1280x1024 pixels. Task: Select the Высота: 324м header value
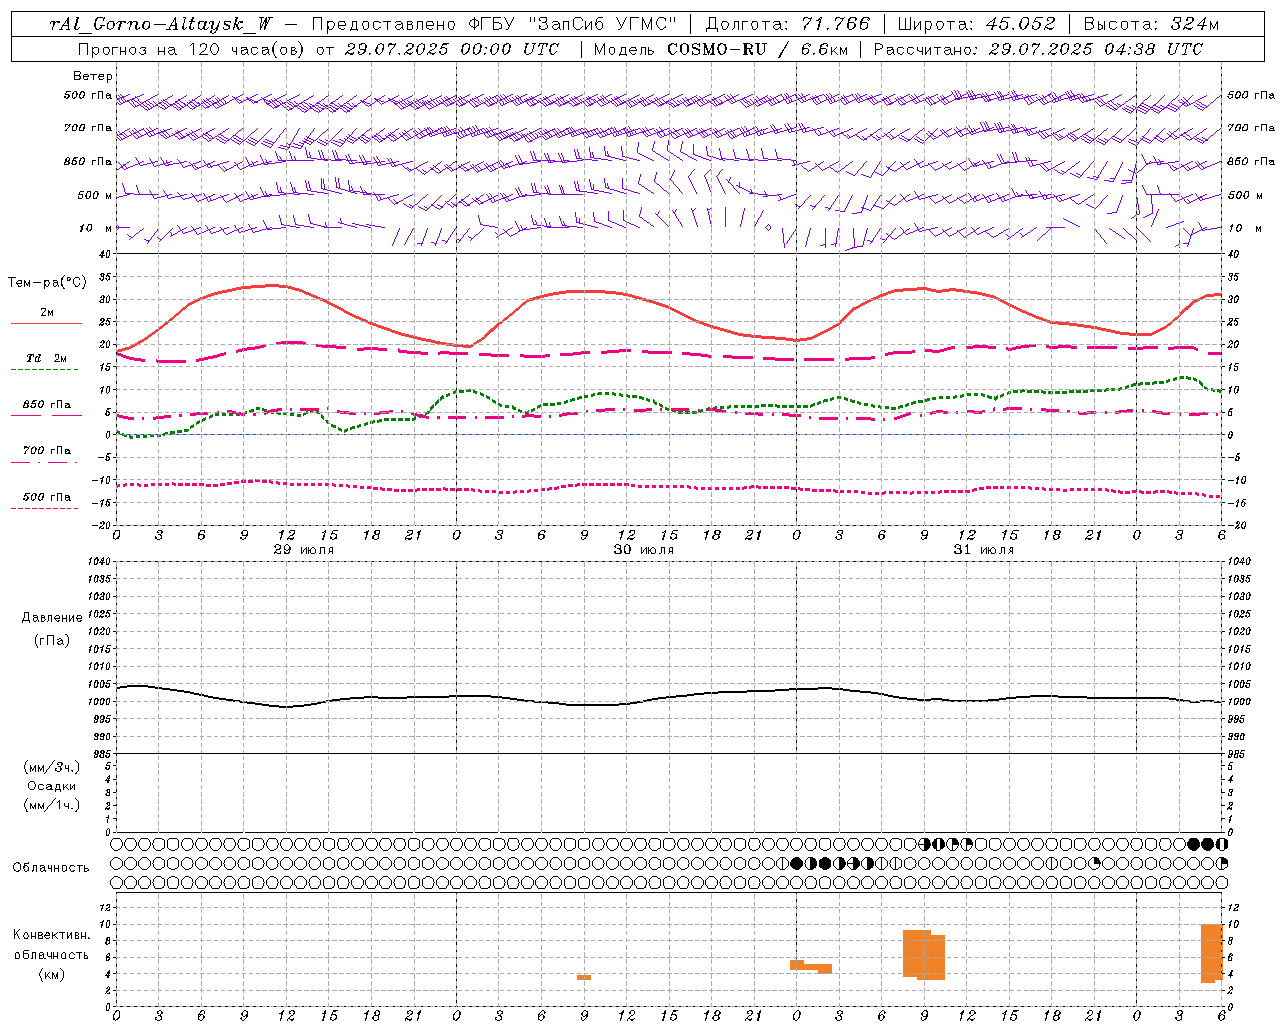point(1151,24)
